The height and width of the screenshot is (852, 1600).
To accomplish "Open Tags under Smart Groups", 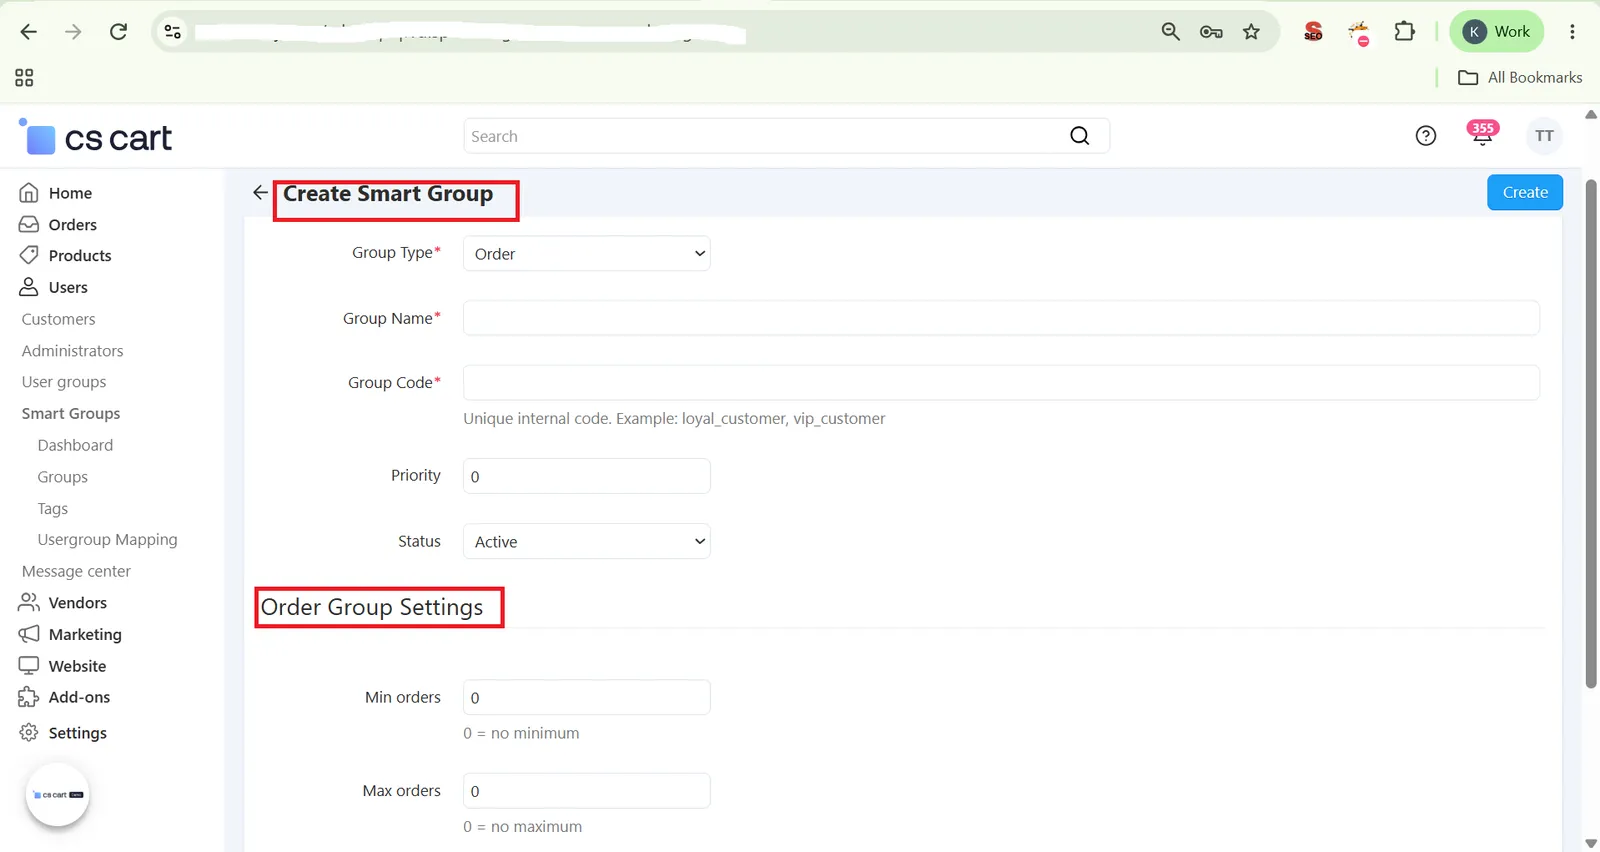I will [x=53, y=509].
